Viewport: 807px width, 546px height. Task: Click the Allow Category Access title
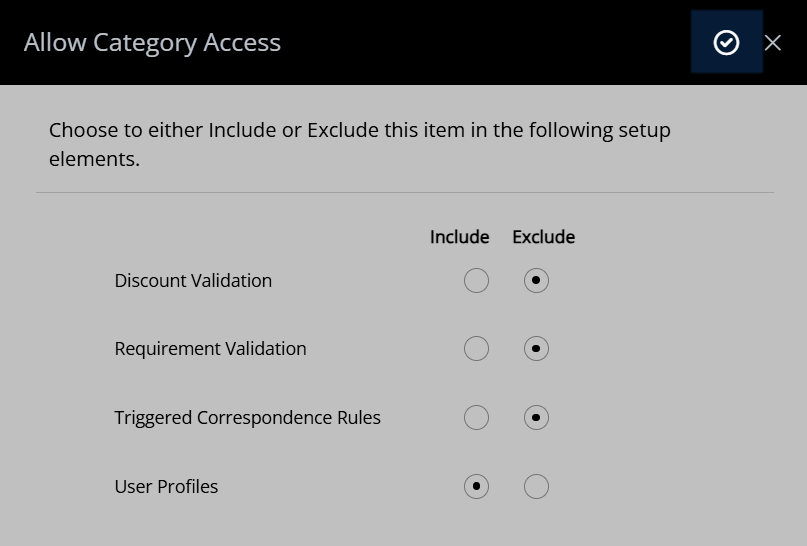(x=152, y=42)
